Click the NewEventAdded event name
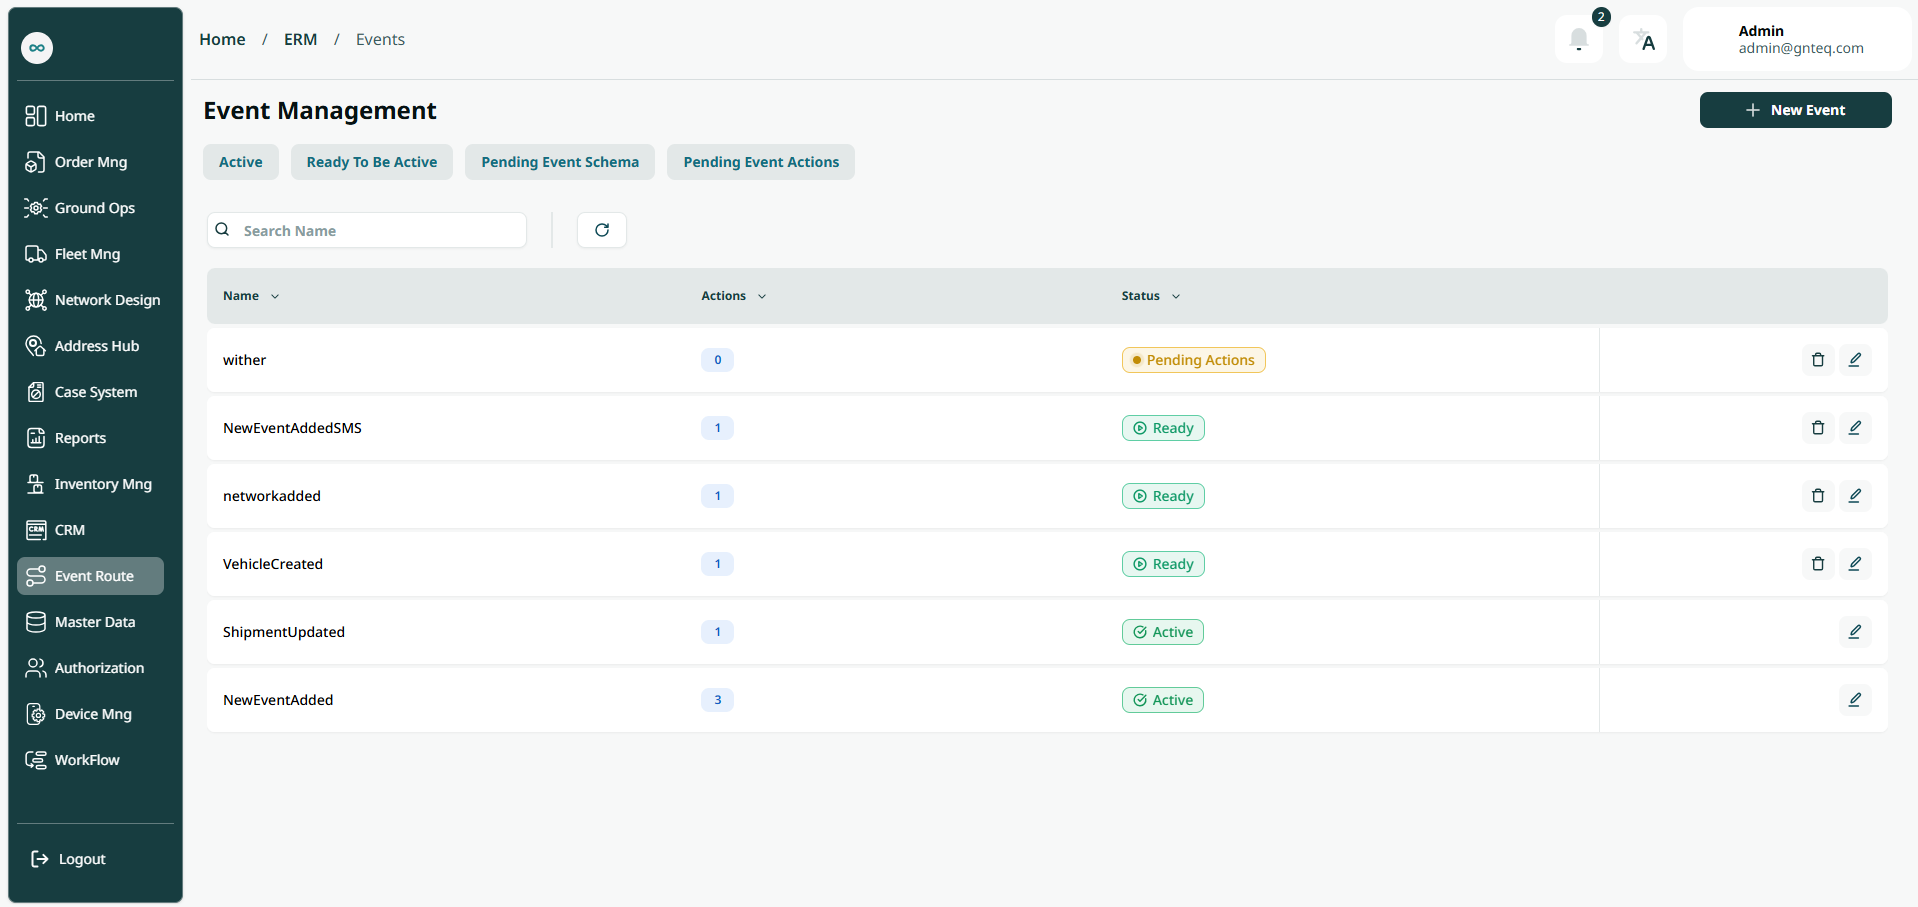Image resolution: width=1918 pixels, height=907 pixels. [x=278, y=700]
